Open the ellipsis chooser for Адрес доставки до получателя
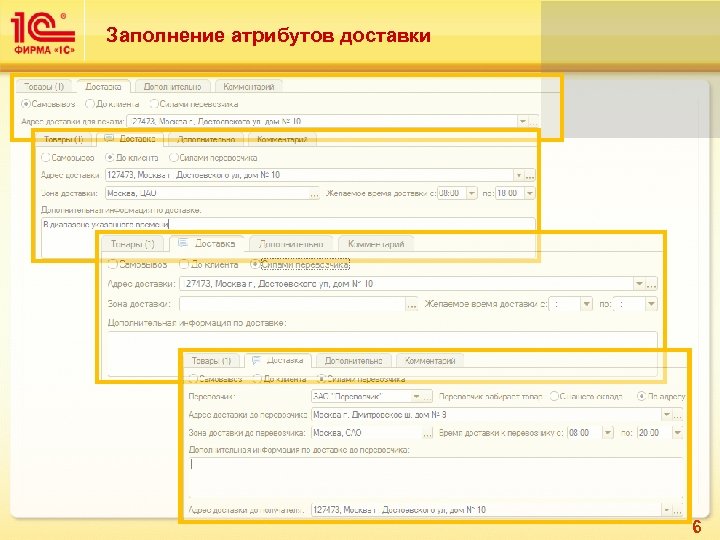The width and height of the screenshot is (720, 540). [677, 510]
